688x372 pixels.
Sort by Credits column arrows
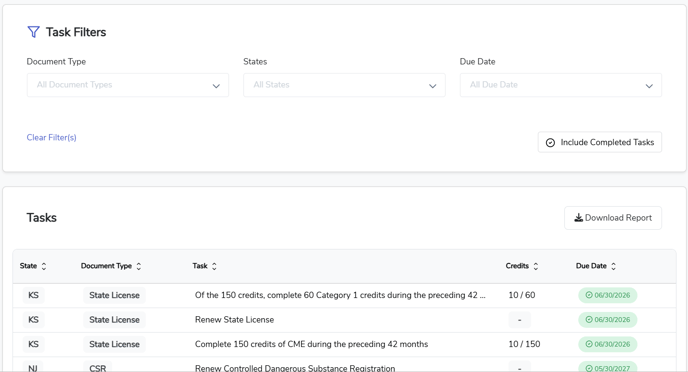(x=536, y=266)
